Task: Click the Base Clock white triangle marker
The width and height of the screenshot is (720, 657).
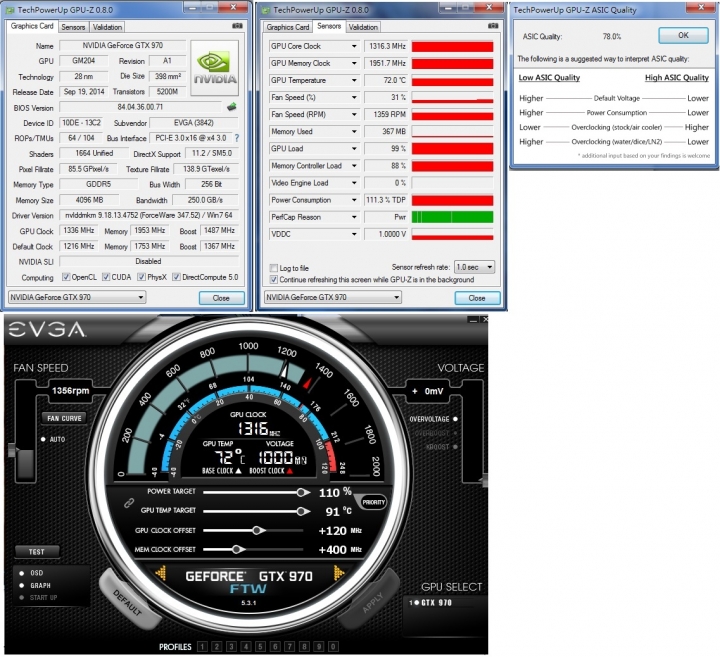Action: tap(238, 471)
